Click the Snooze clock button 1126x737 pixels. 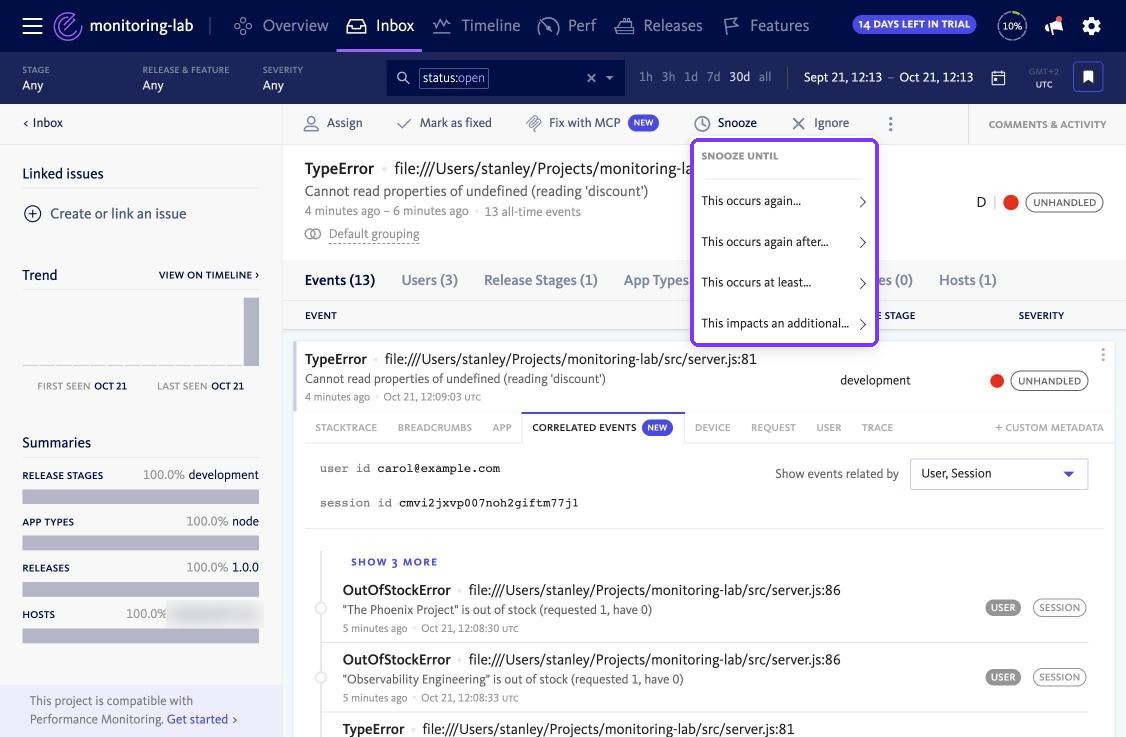click(725, 123)
